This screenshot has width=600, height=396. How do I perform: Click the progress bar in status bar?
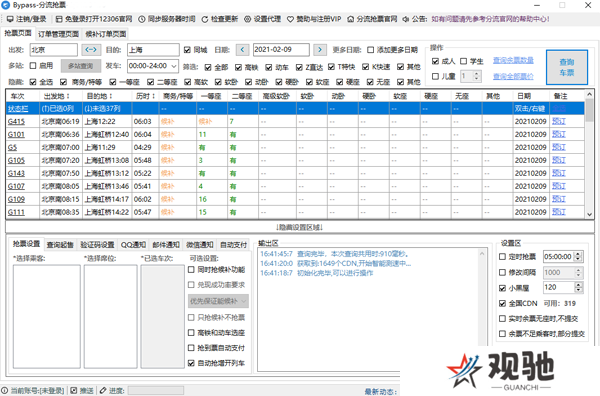156,391
